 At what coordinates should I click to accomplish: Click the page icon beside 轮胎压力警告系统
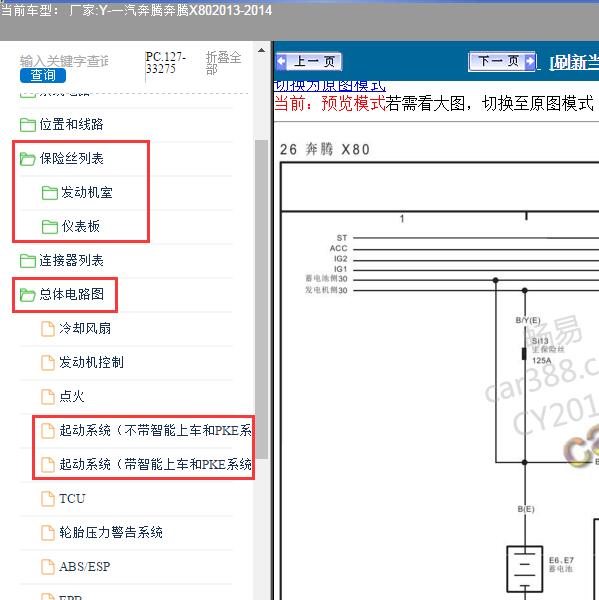pos(48,532)
